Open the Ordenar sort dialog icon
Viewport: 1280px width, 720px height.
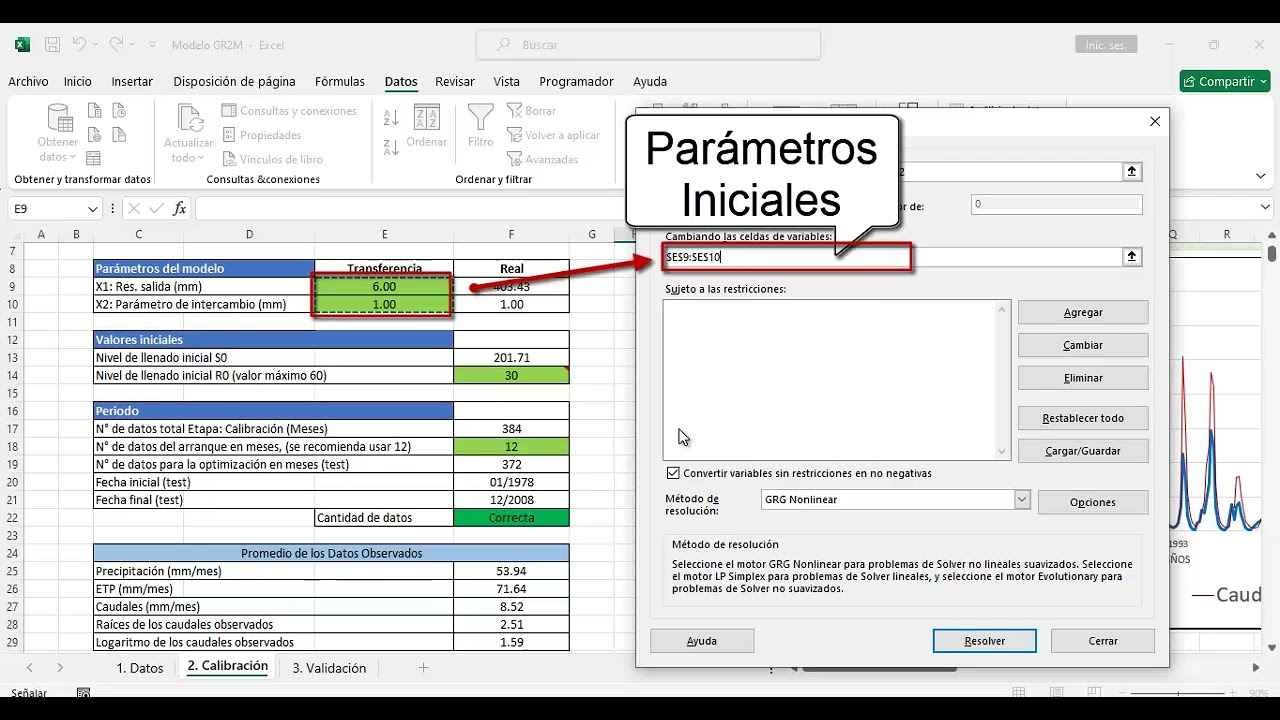coord(426,117)
